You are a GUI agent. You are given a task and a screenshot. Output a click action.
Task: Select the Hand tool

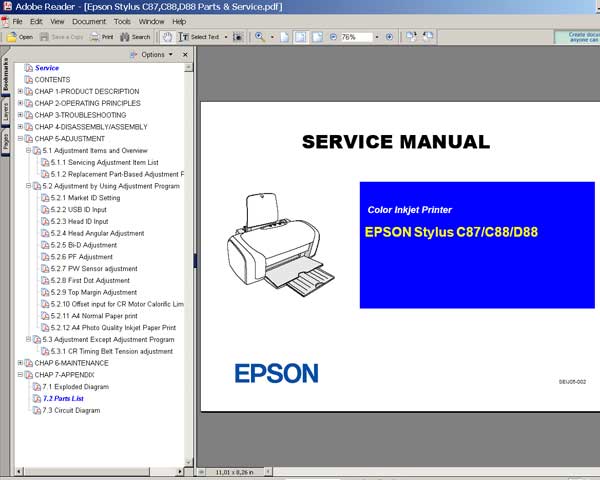167,37
